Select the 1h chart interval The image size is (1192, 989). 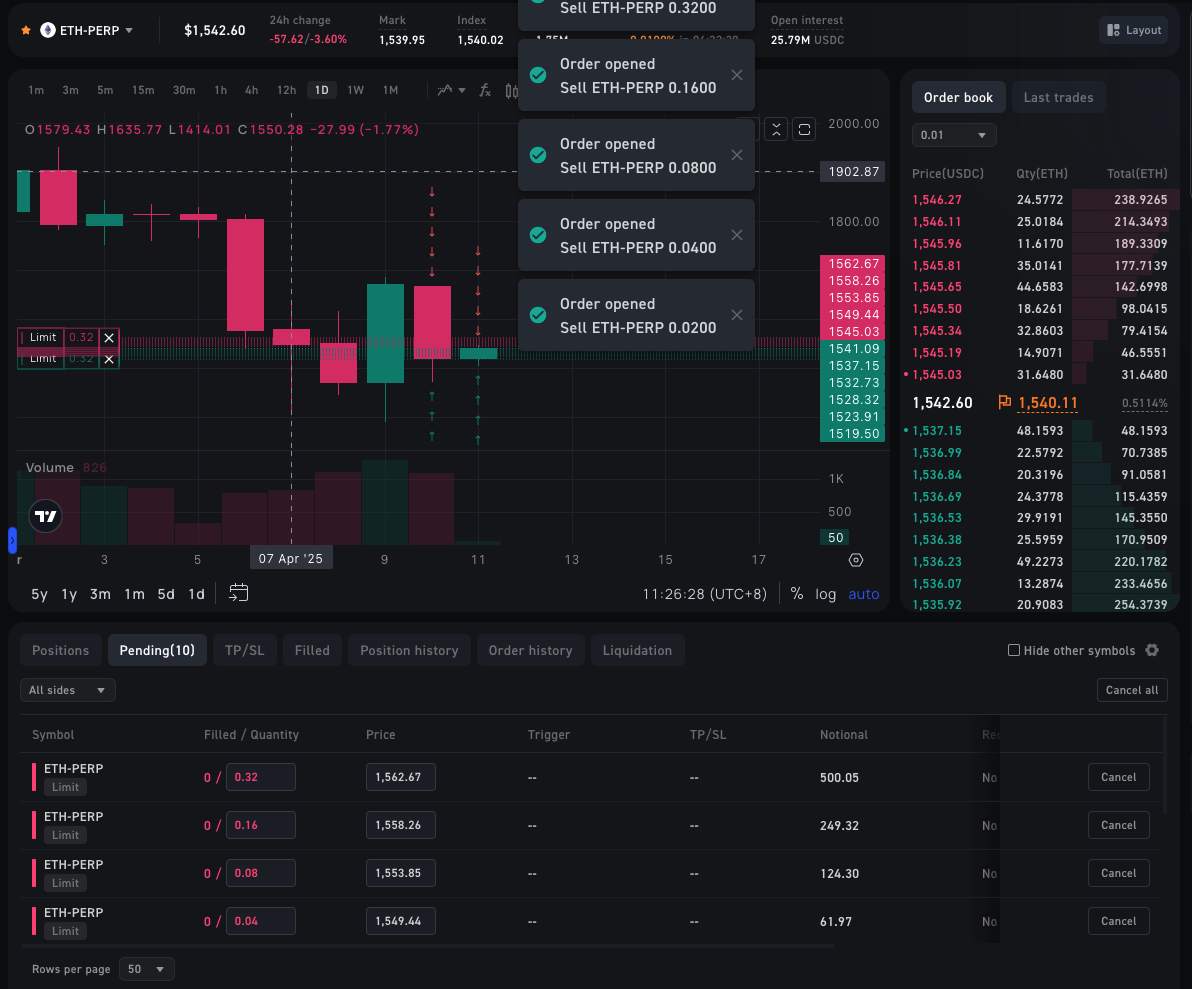(220, 90)
